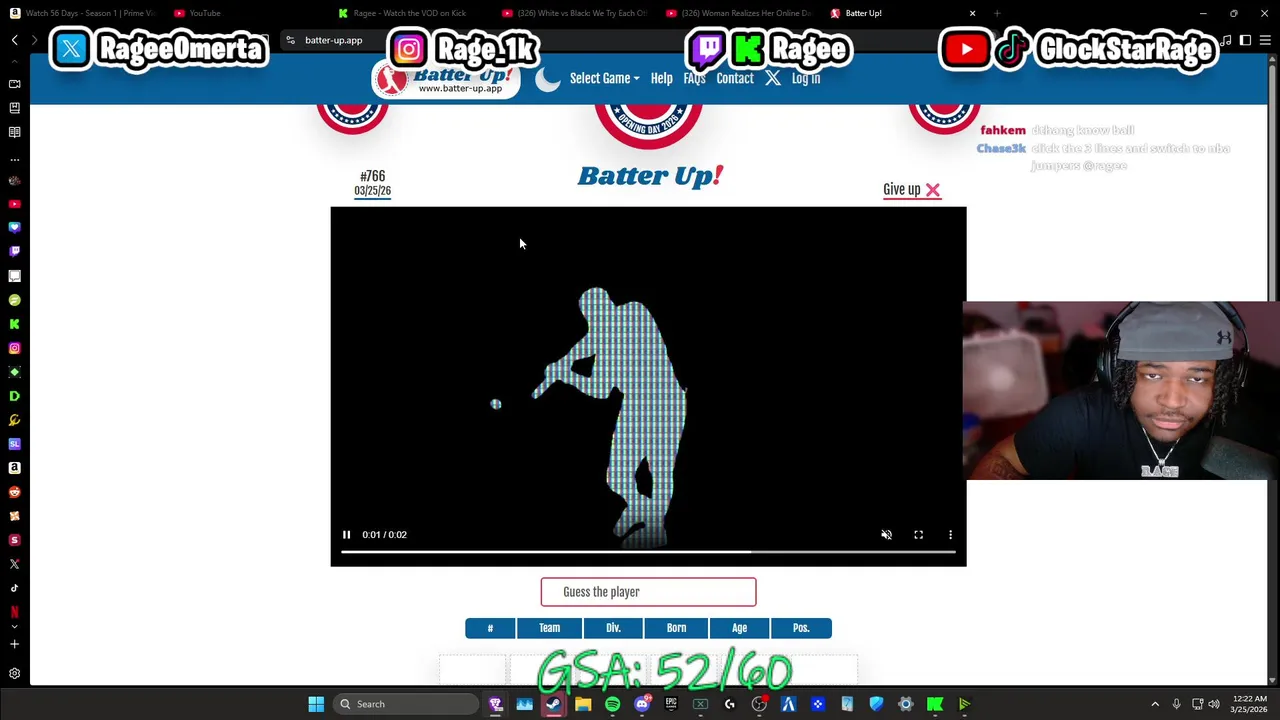1280x720 pixels.
Task: Open Reddit in browser sidebar
Action: [14, 492]
